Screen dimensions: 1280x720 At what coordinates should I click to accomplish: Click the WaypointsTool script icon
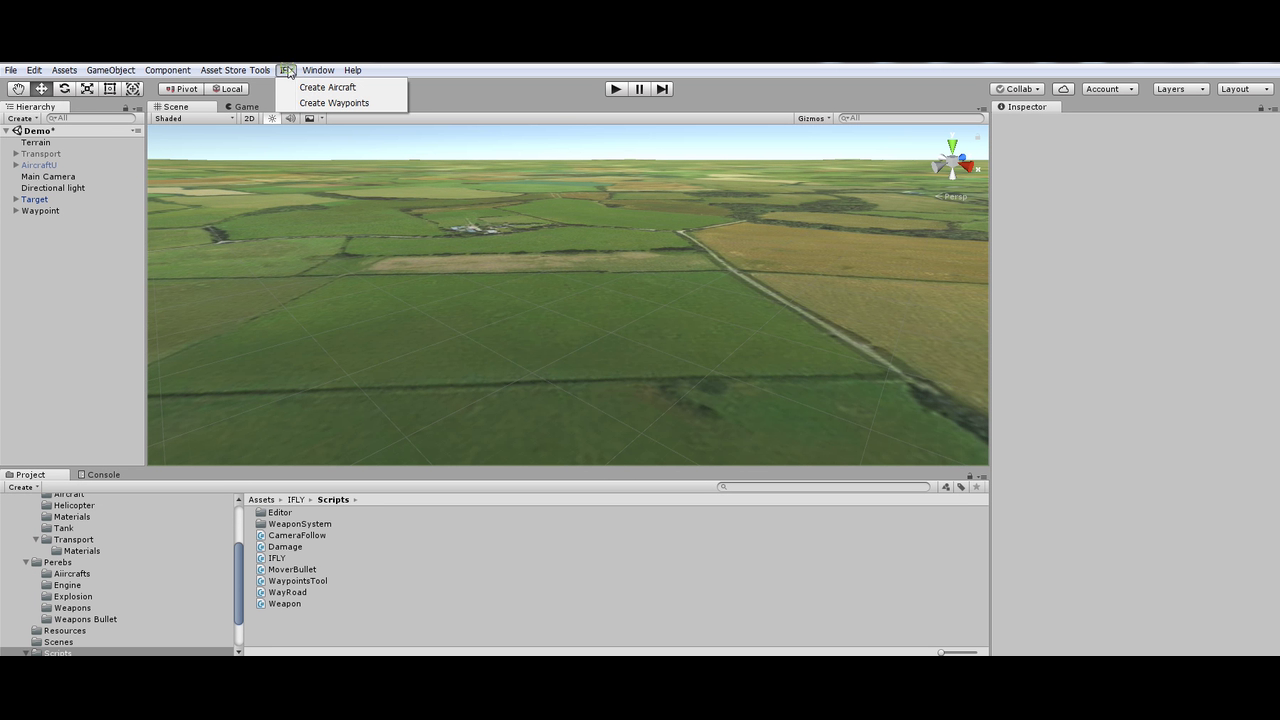point(261,581)
